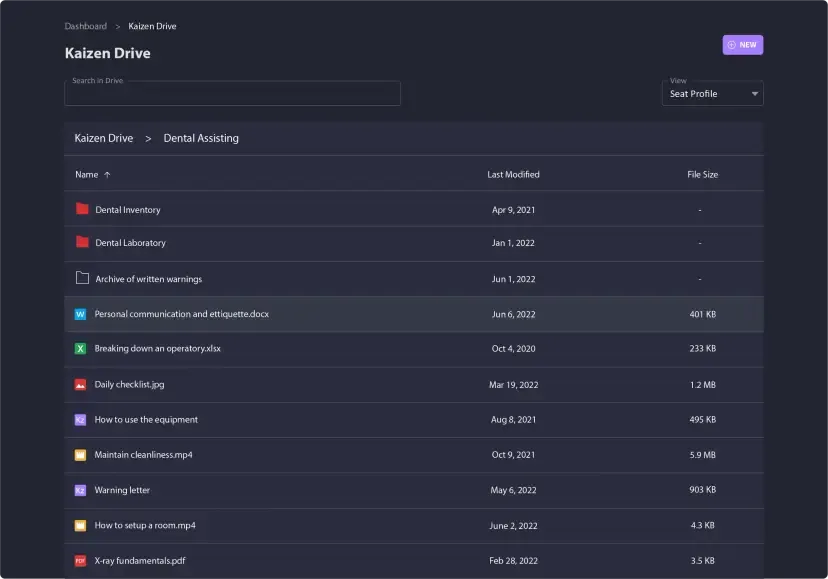This screenshot has height=579, width=828.
Task: Open How to use the equipment file
Action: coord(146,420)
